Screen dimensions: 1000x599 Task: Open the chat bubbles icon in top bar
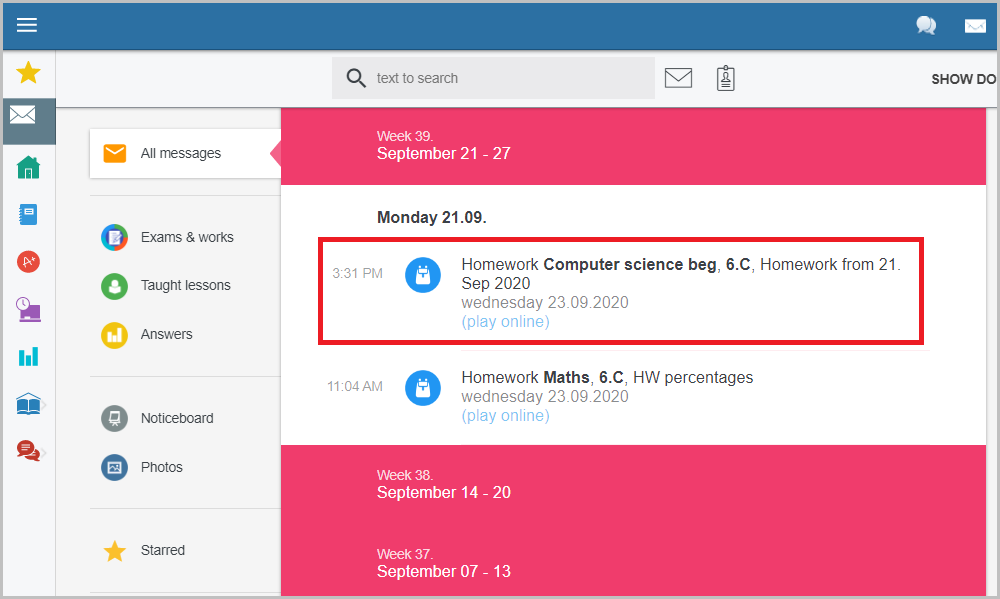click(926, 26)
